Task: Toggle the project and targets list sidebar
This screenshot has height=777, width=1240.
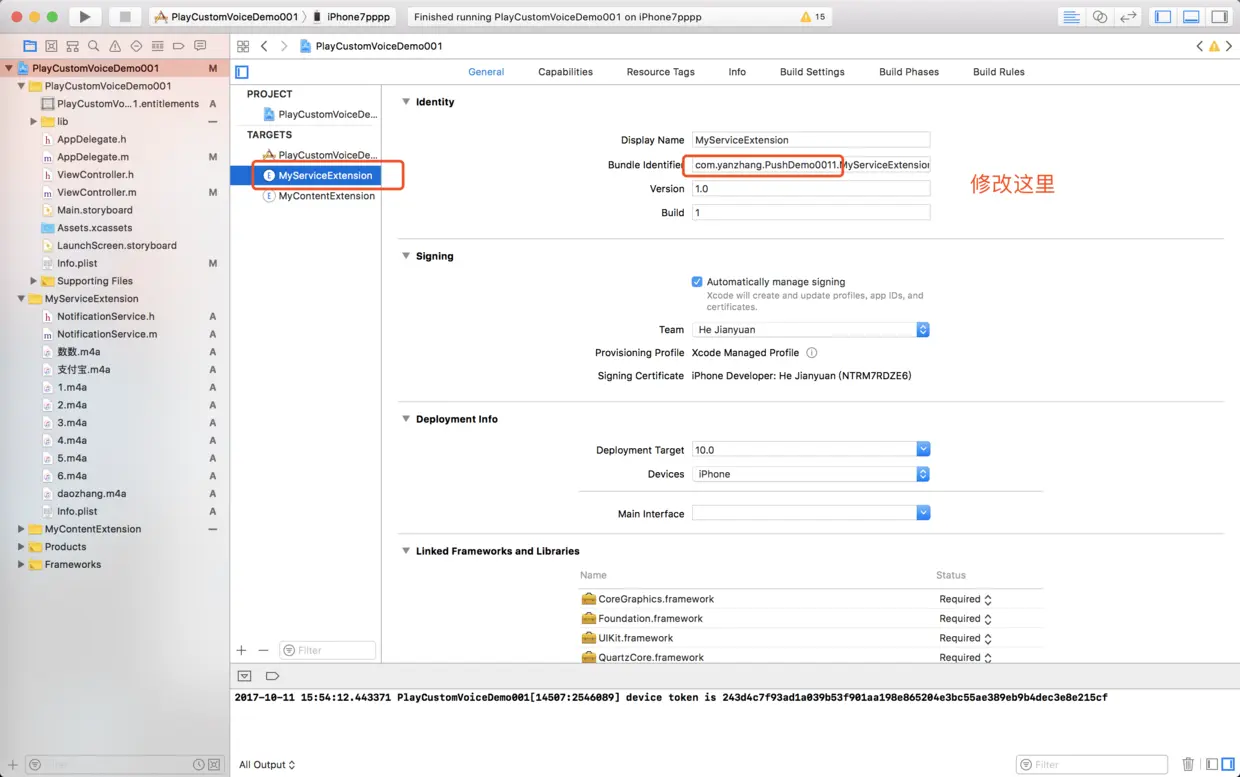Action: point(242,72)
